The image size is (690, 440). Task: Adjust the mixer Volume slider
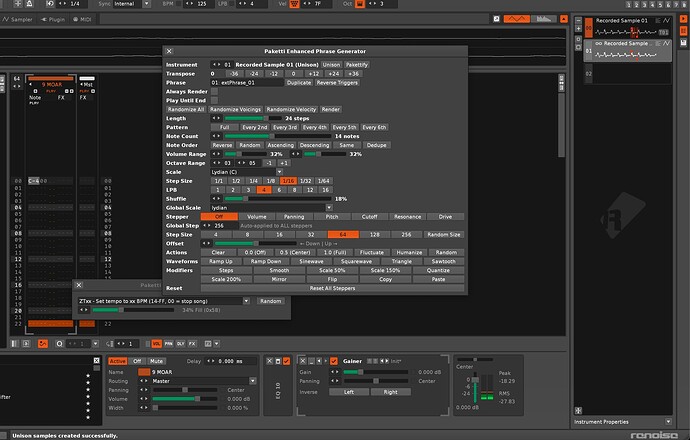point(185,399)
